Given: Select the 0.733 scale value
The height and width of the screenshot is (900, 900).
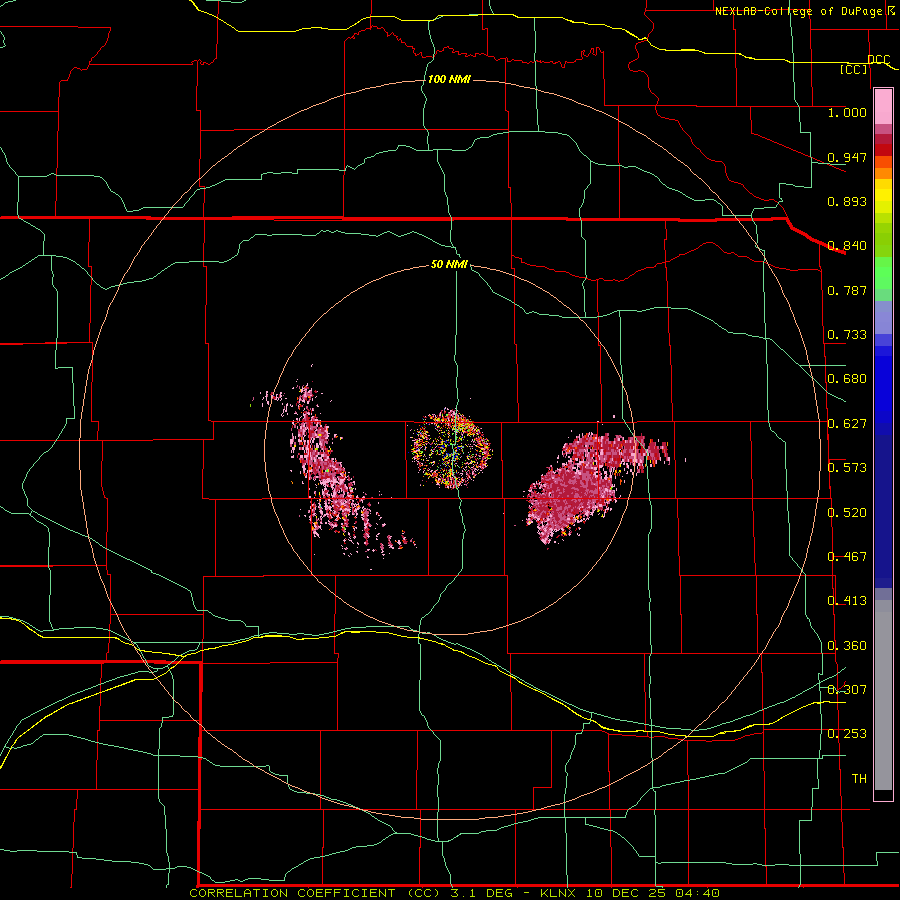Looking at the screenshot, I should coord(847,335).
